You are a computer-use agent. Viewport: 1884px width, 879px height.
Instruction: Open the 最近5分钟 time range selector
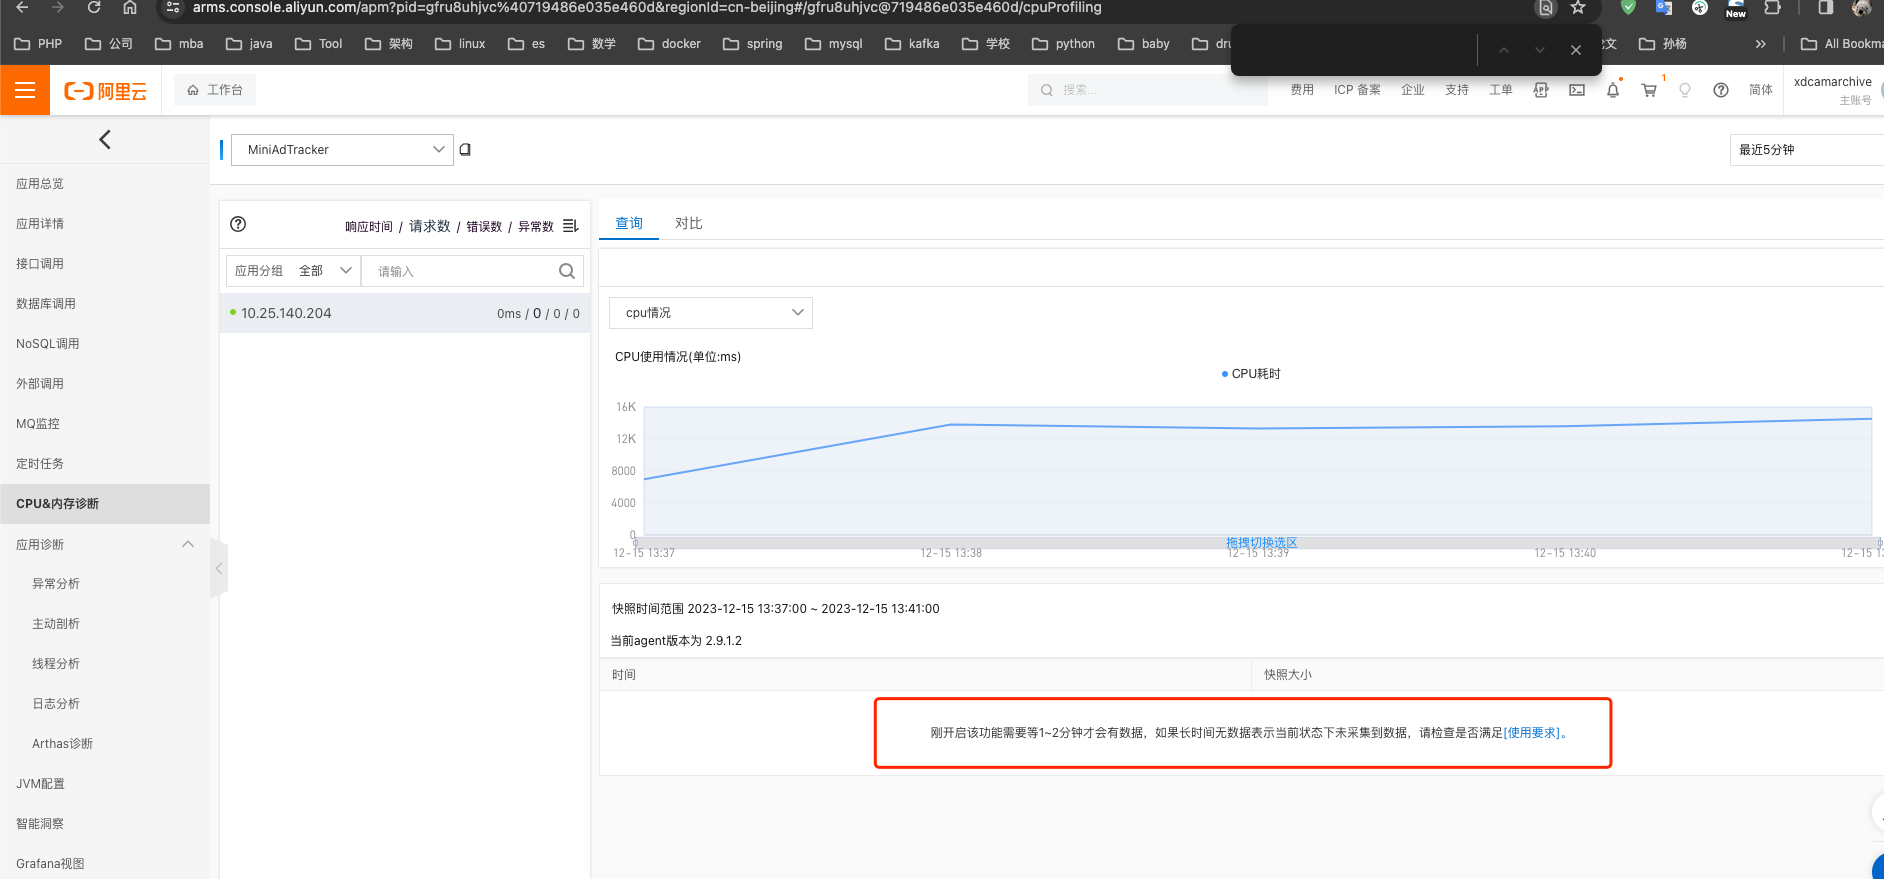pos(1806,150)
